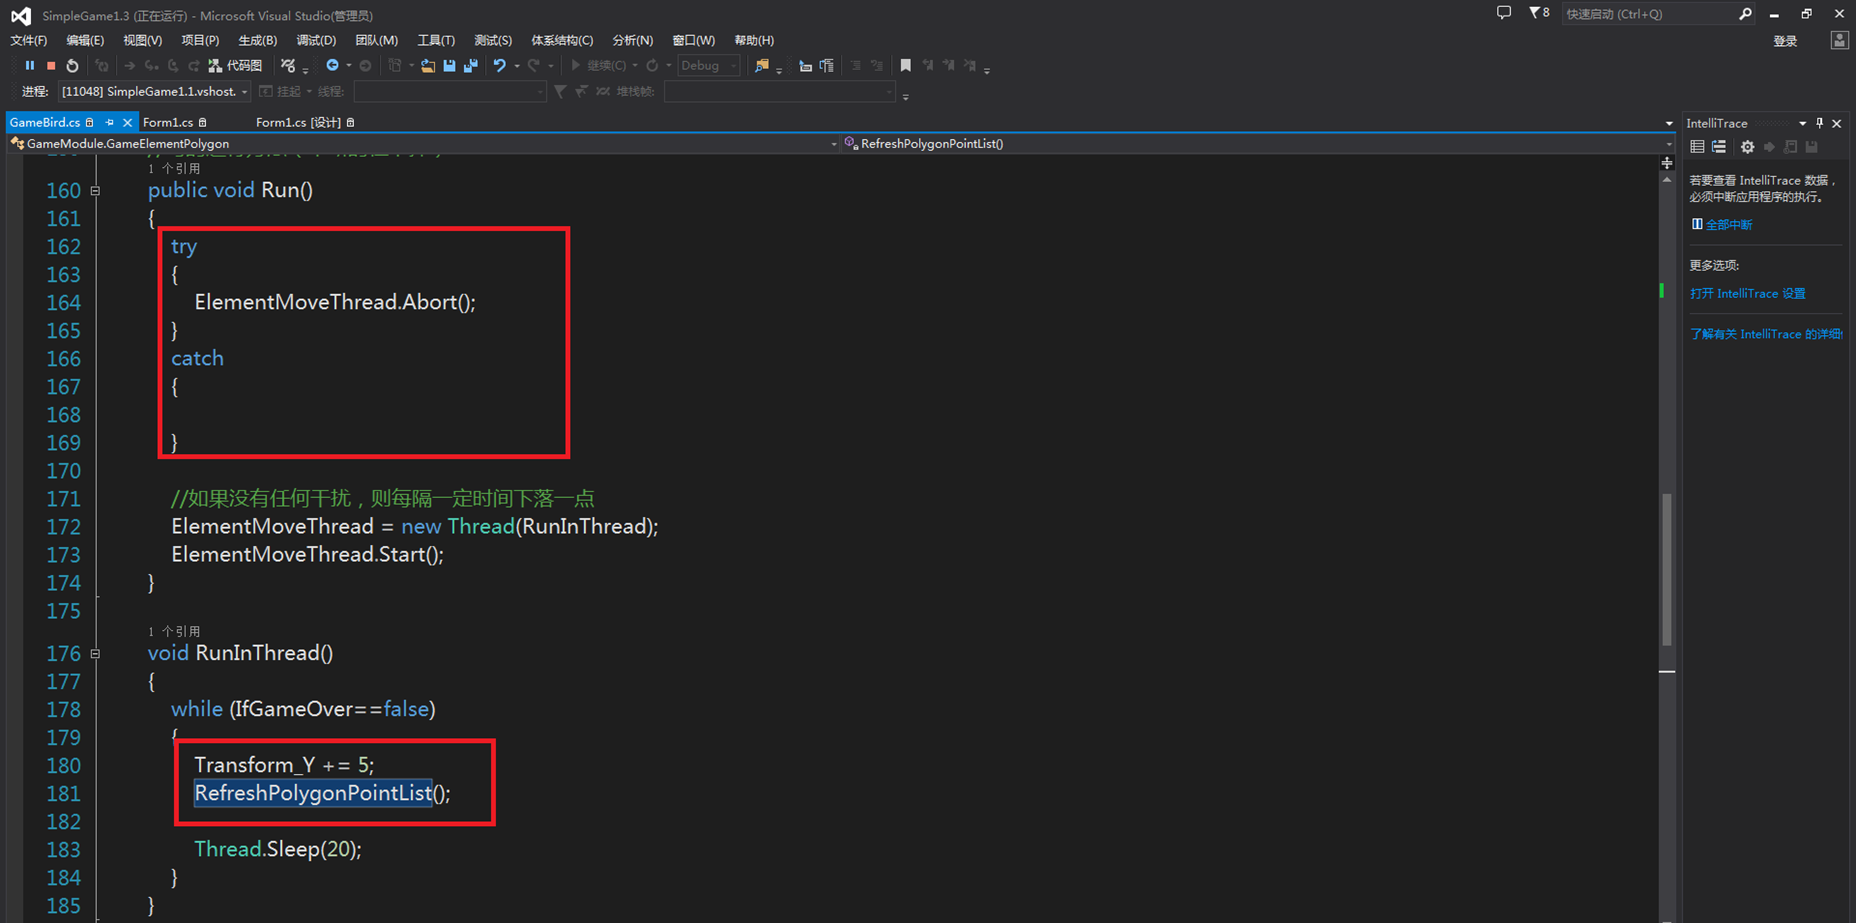
Task: Click the while (IfGameOver==false) line
Action: click(303, 709)
